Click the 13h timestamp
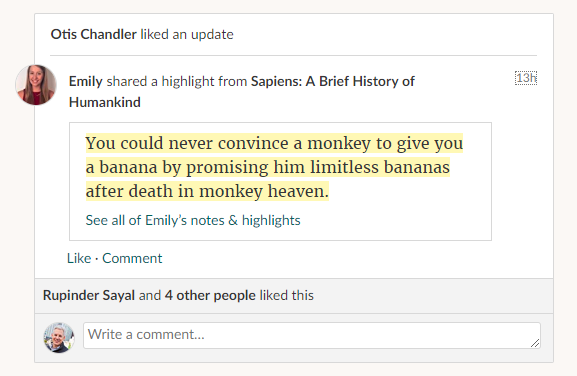Screen dimensions: 577x376 point(526,78)
